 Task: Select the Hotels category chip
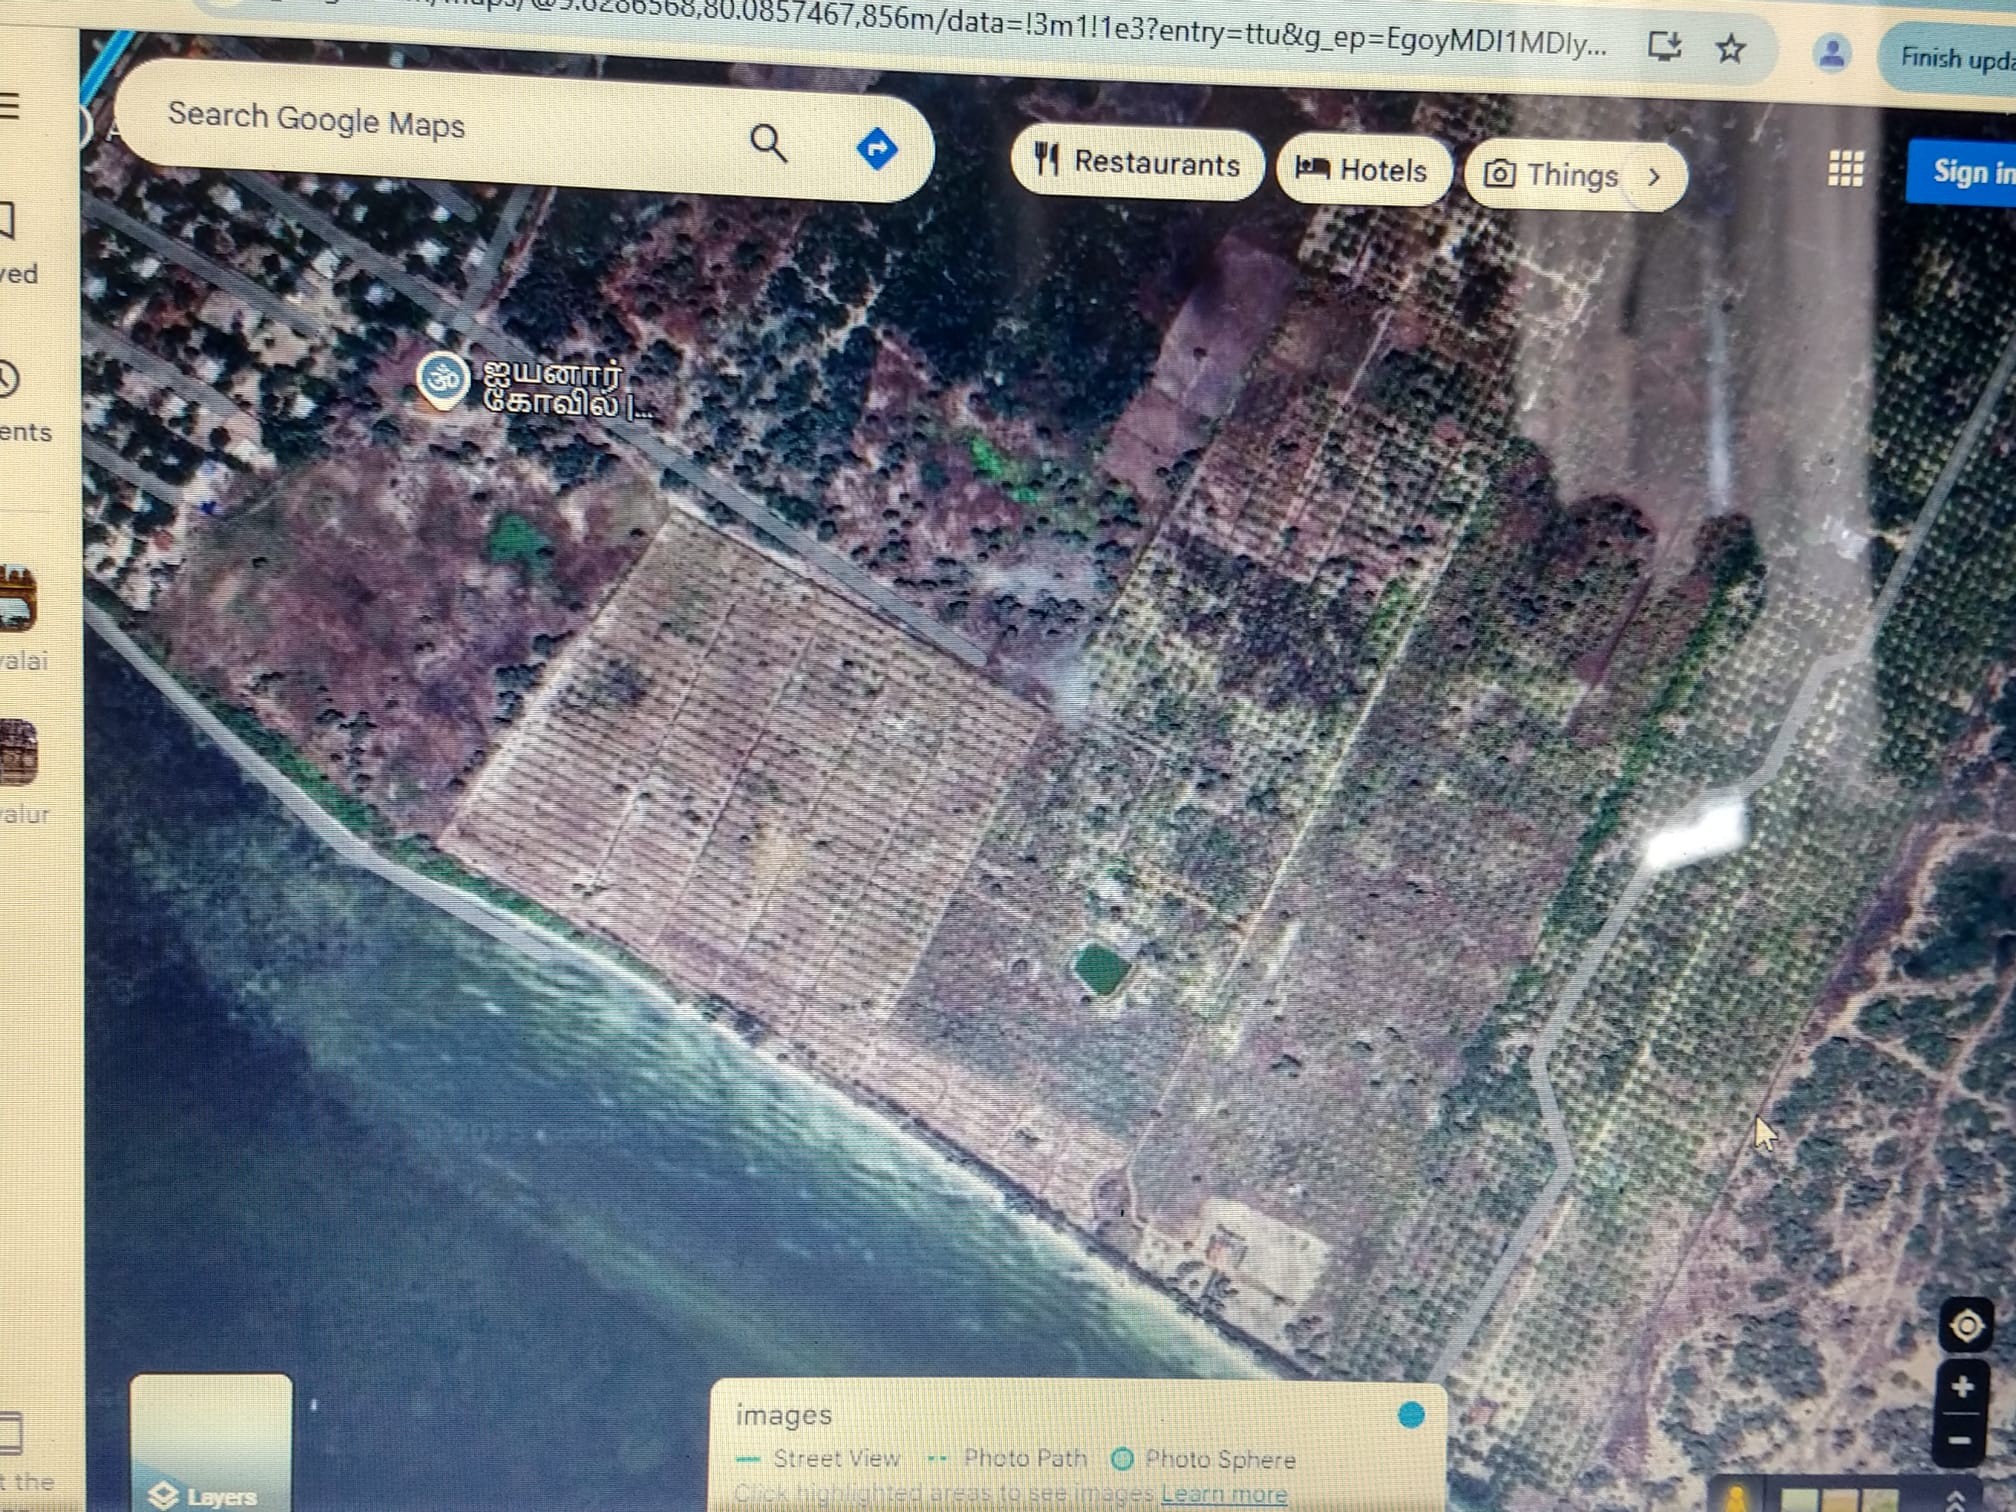coord(1361,171)
